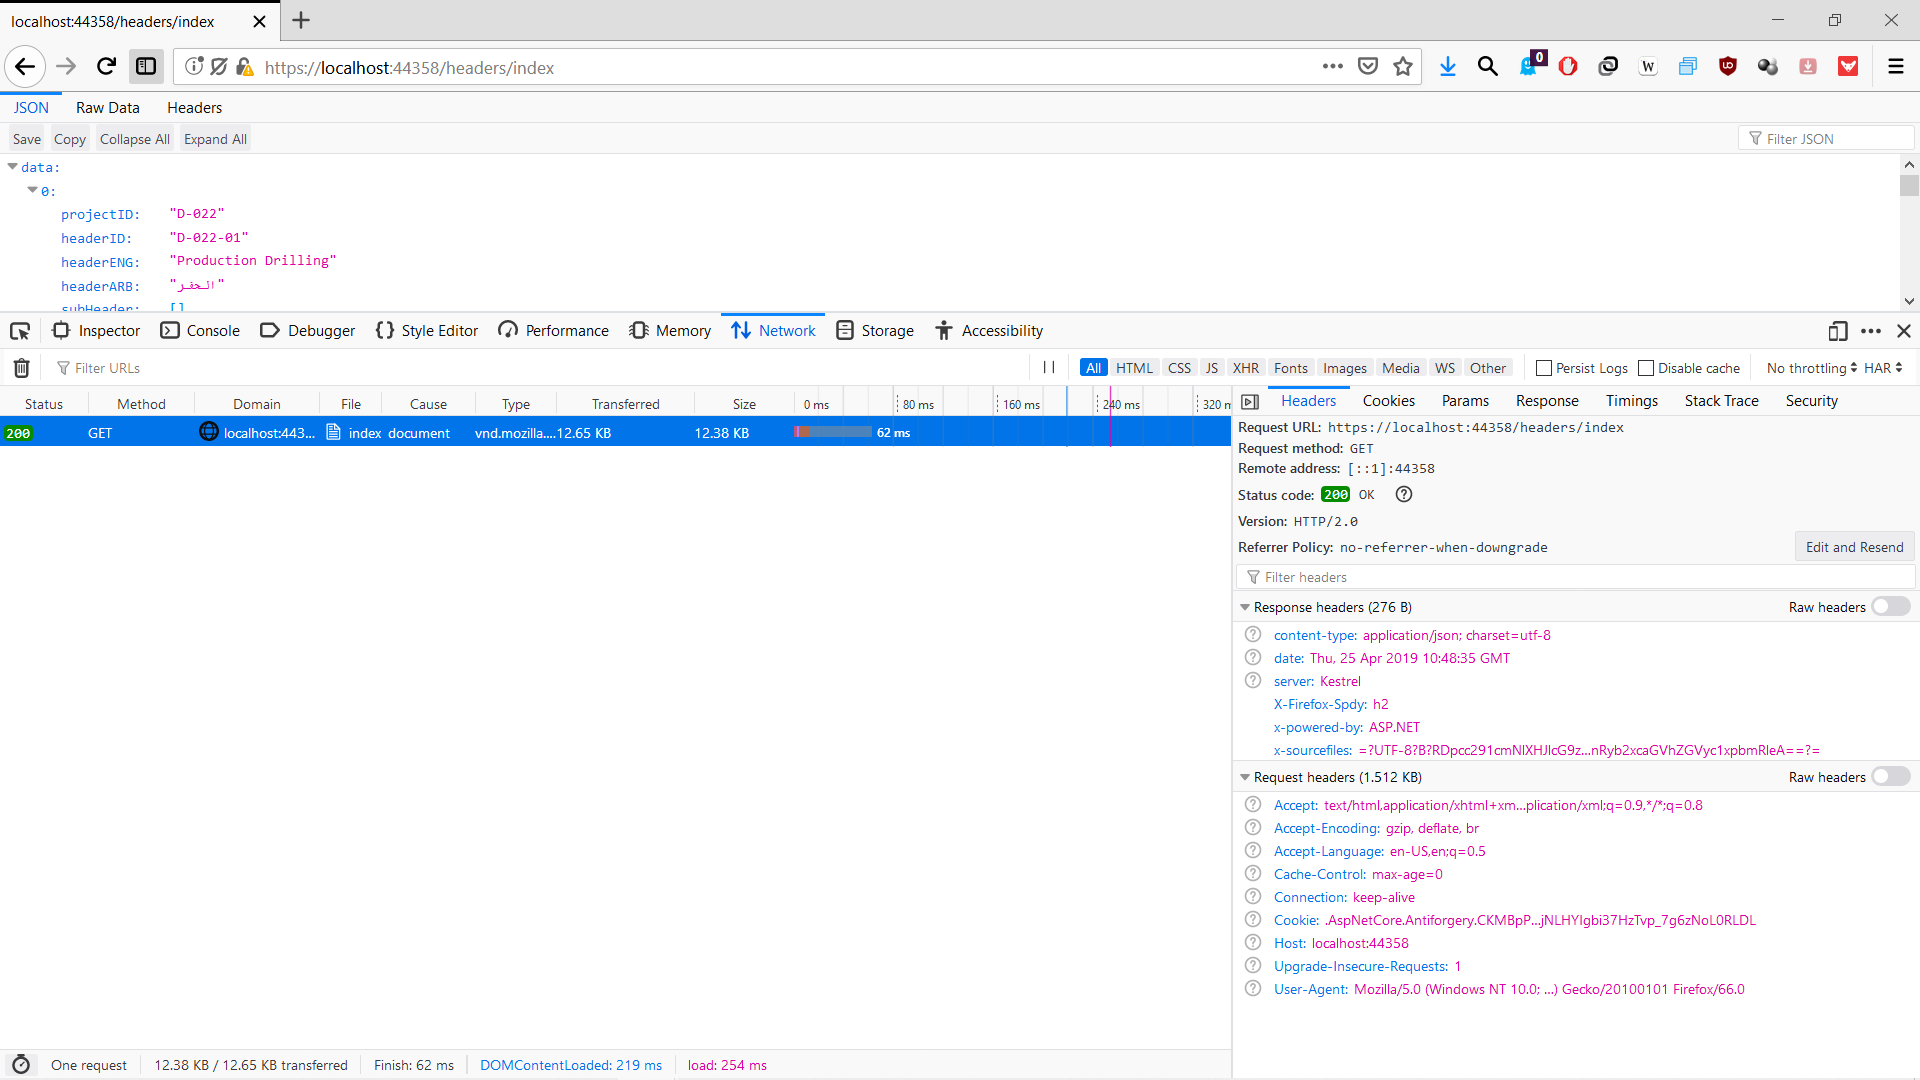Open the No throttling dropdown
The height and width of the screenshot is (1080, 1920).
pyautogui.click(x=1811, y=368)
